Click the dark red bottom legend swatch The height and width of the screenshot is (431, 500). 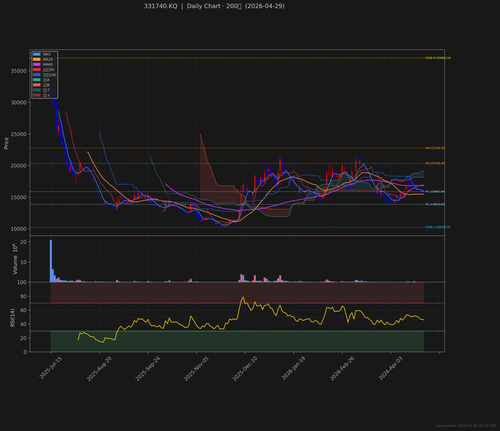[37, 95]
